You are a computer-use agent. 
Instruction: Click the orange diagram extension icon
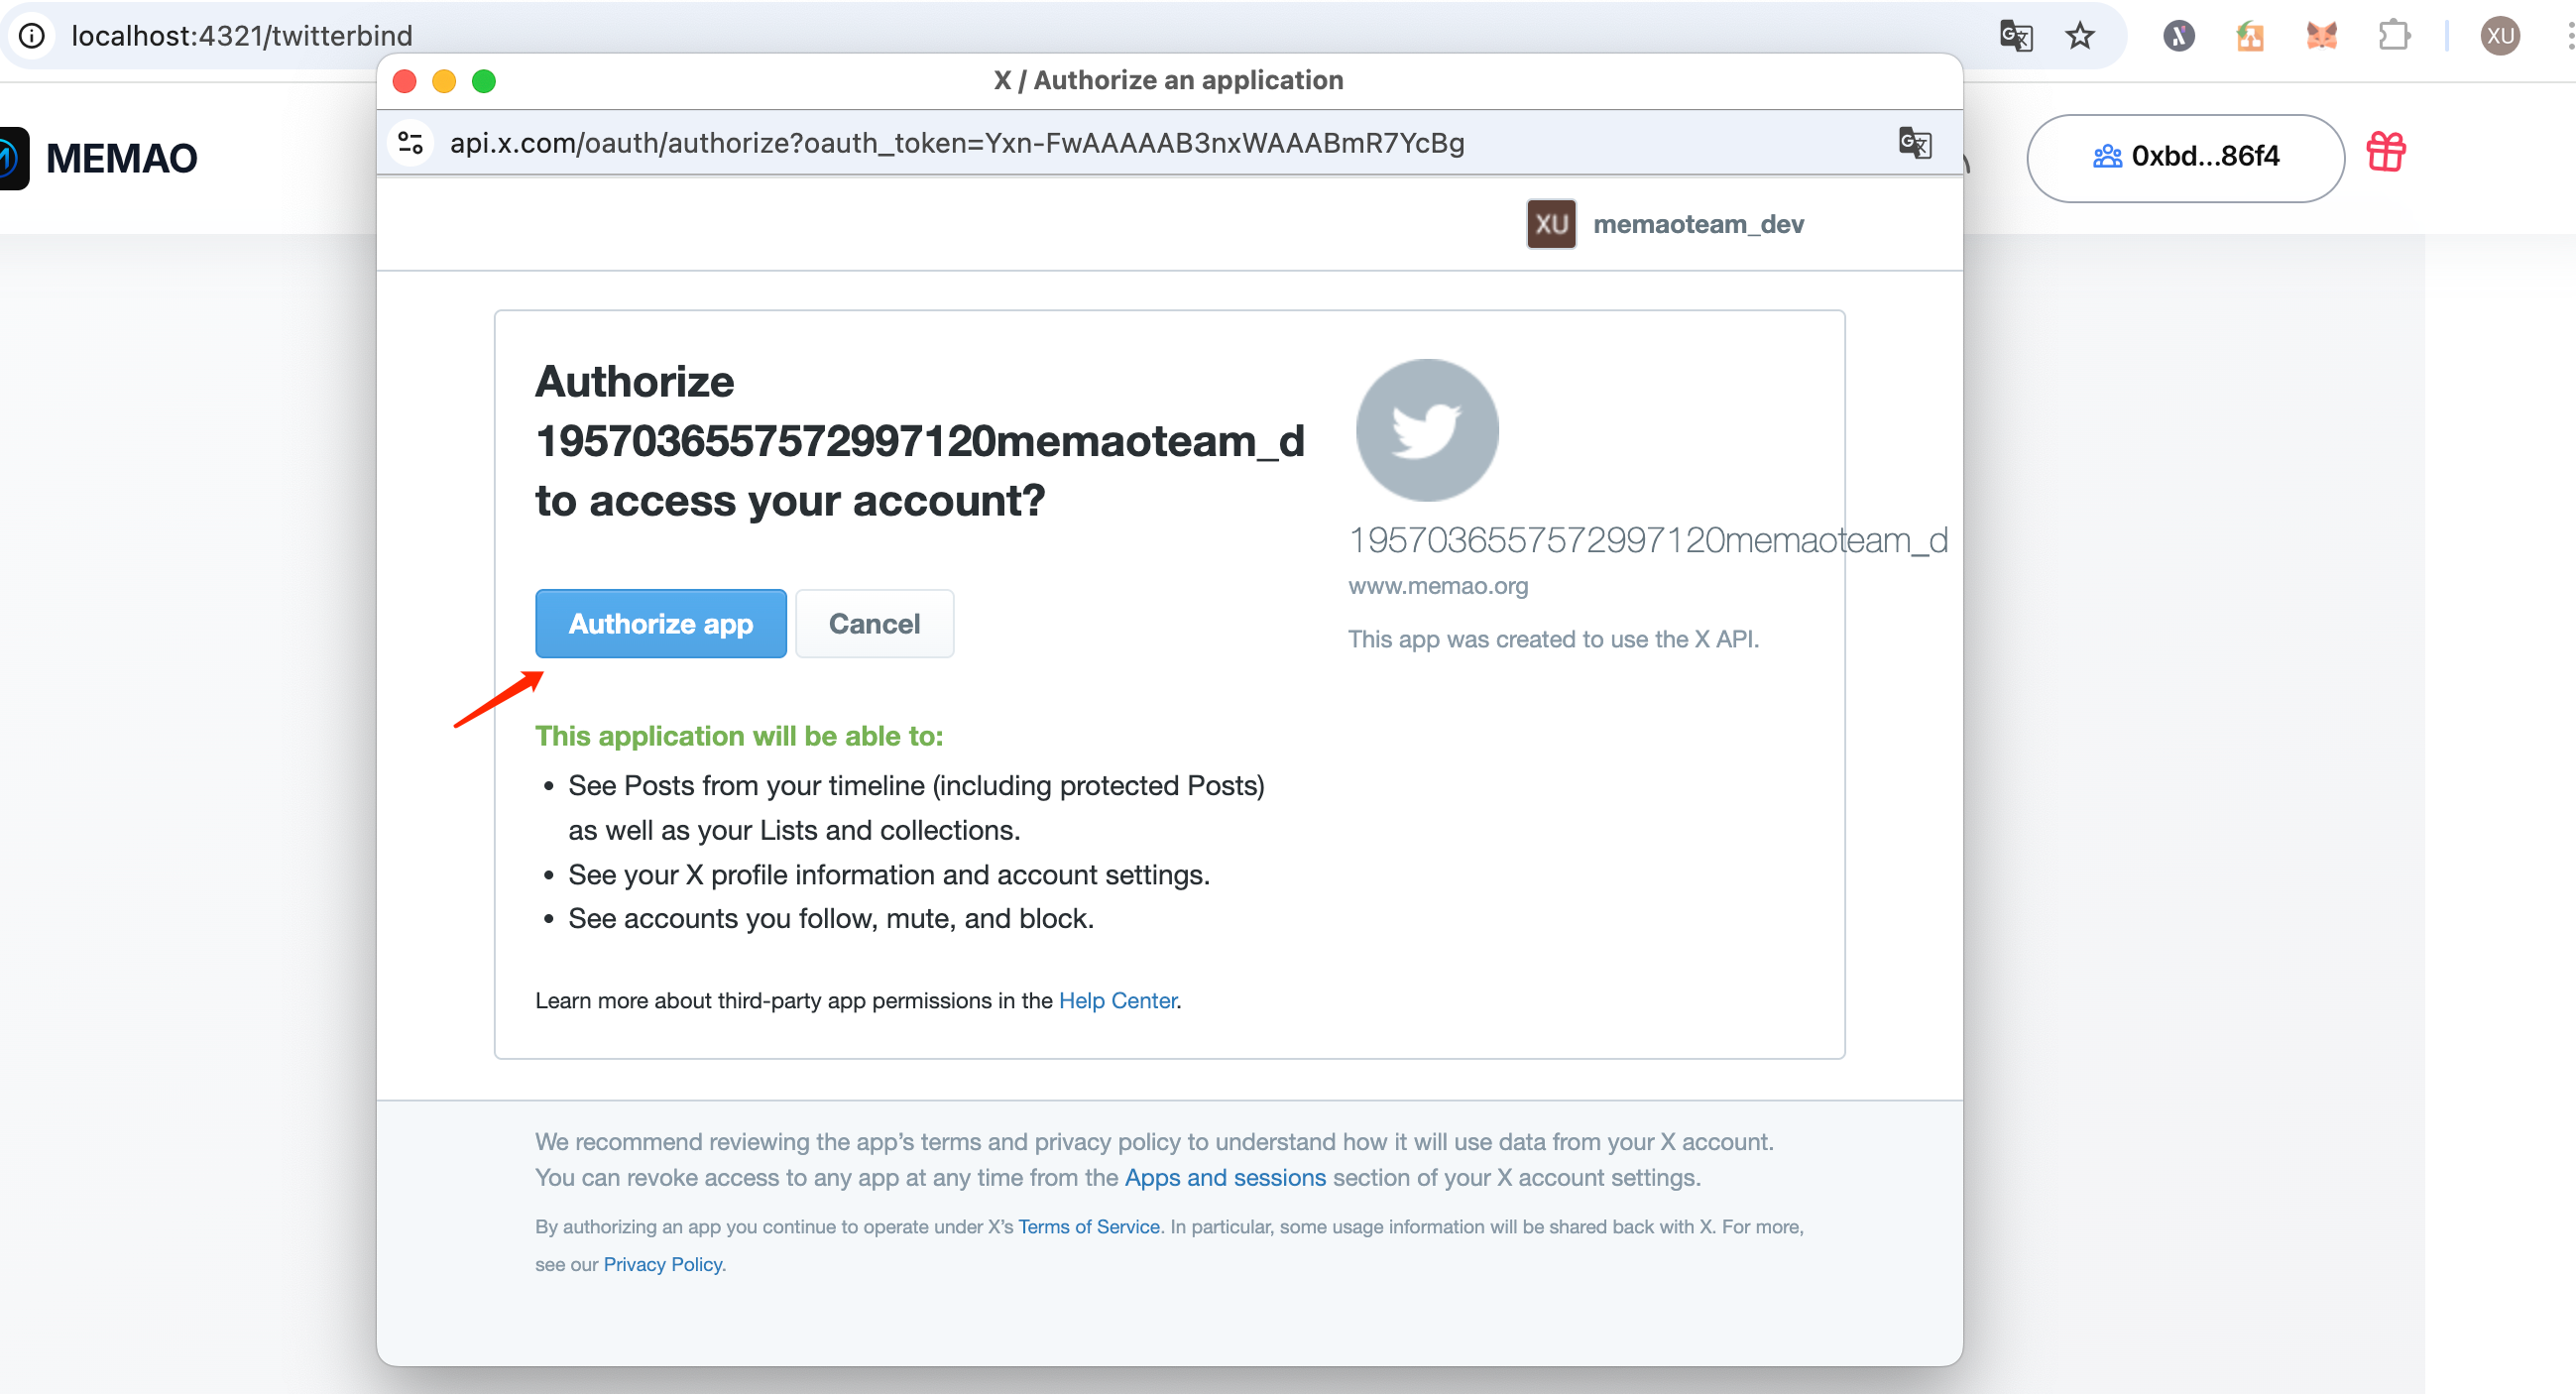pos(2250,35)
